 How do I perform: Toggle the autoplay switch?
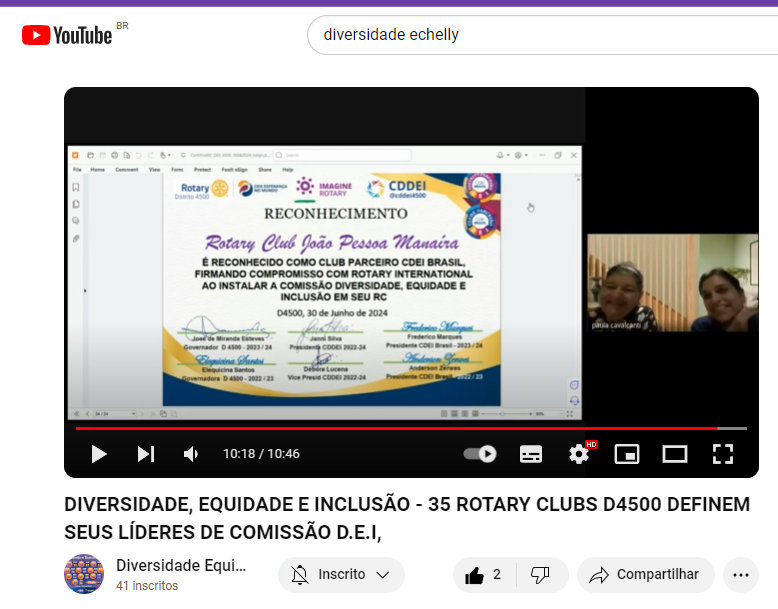pos(480,454)
